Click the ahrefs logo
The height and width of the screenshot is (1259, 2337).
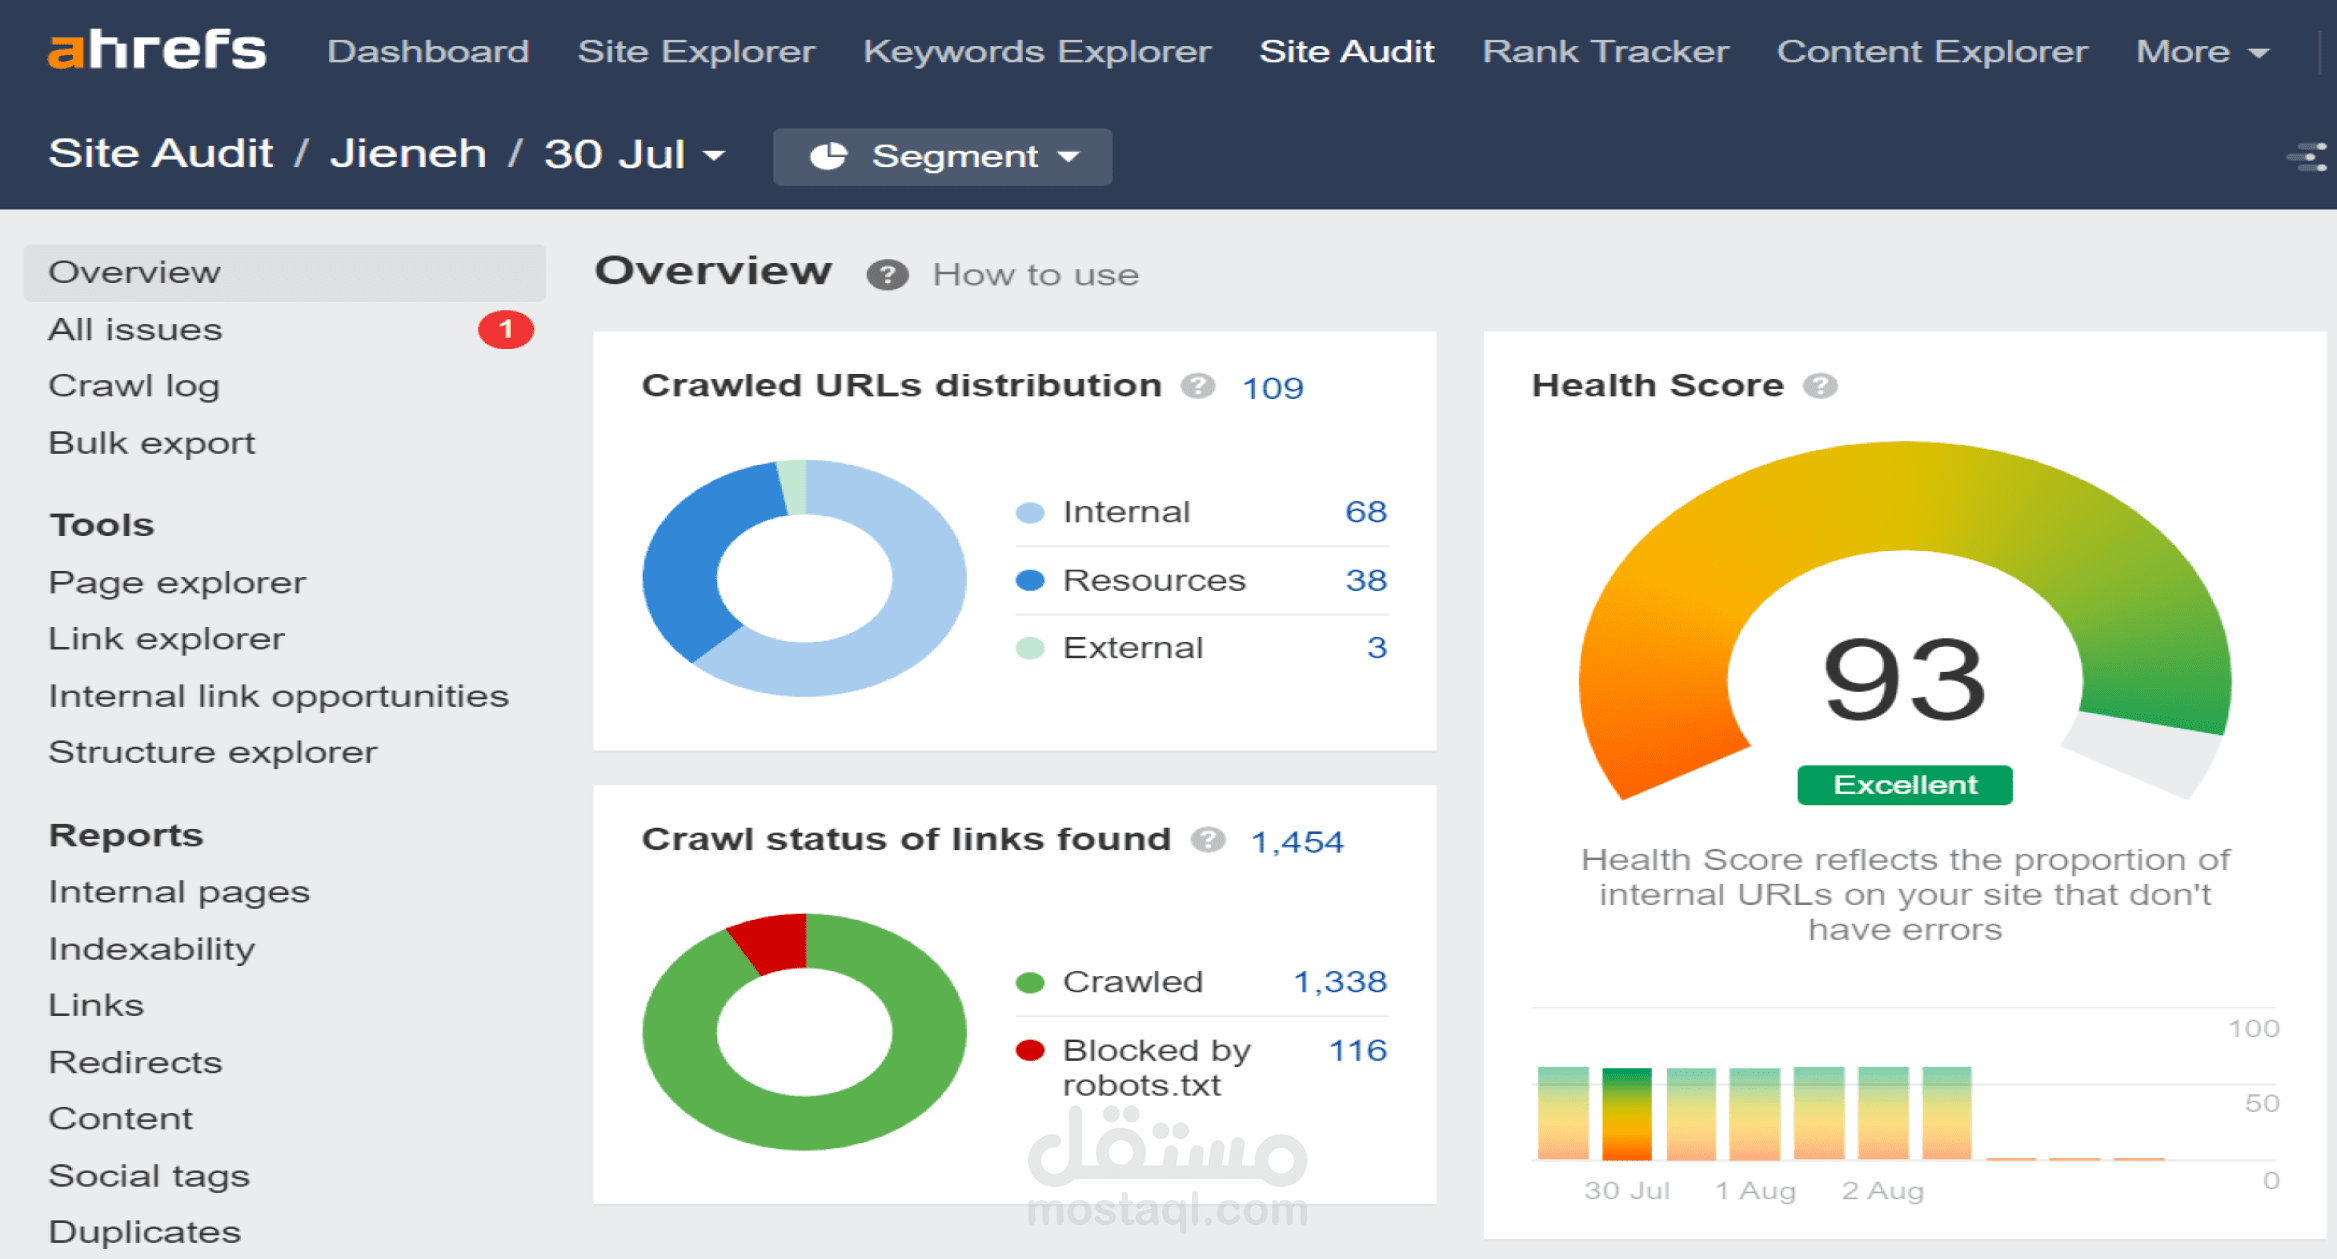coord(157,50)
